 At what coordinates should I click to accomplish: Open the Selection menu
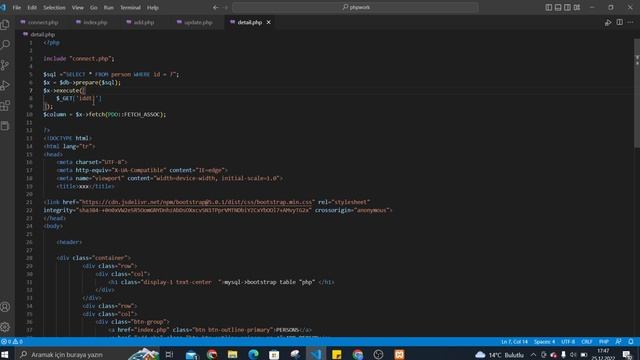click(x=54, y=7)
